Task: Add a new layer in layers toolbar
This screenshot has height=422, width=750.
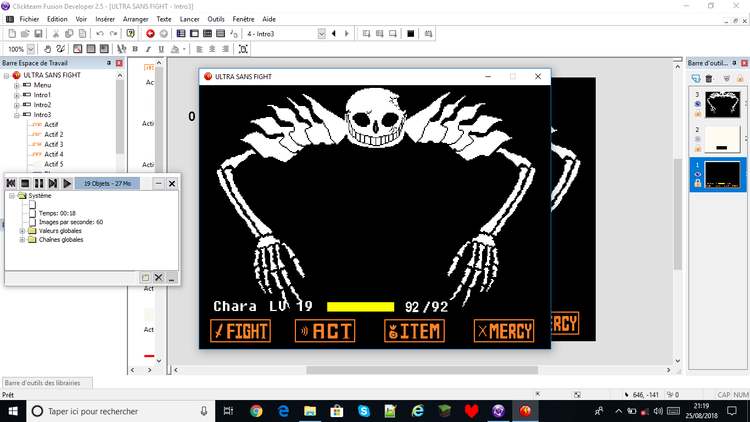Action: point(696,78)
